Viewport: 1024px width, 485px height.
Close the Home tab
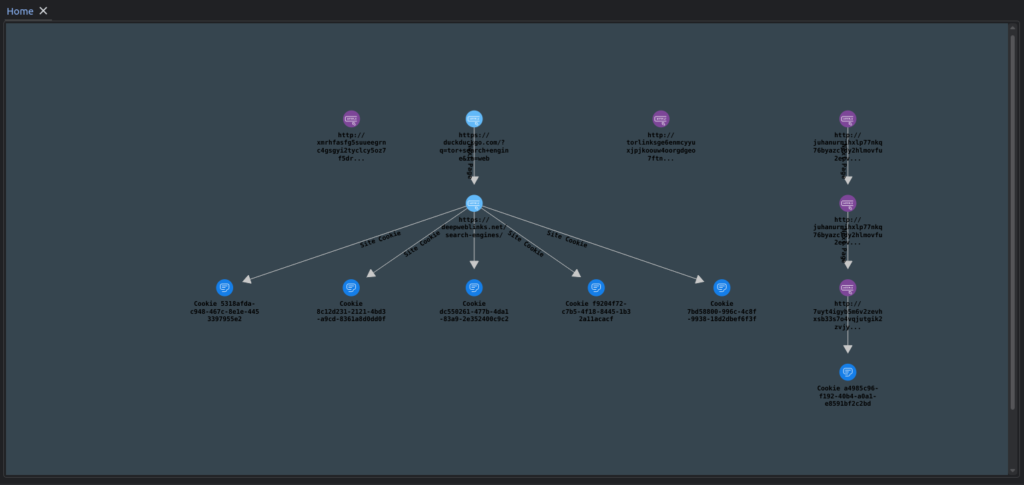43,10
